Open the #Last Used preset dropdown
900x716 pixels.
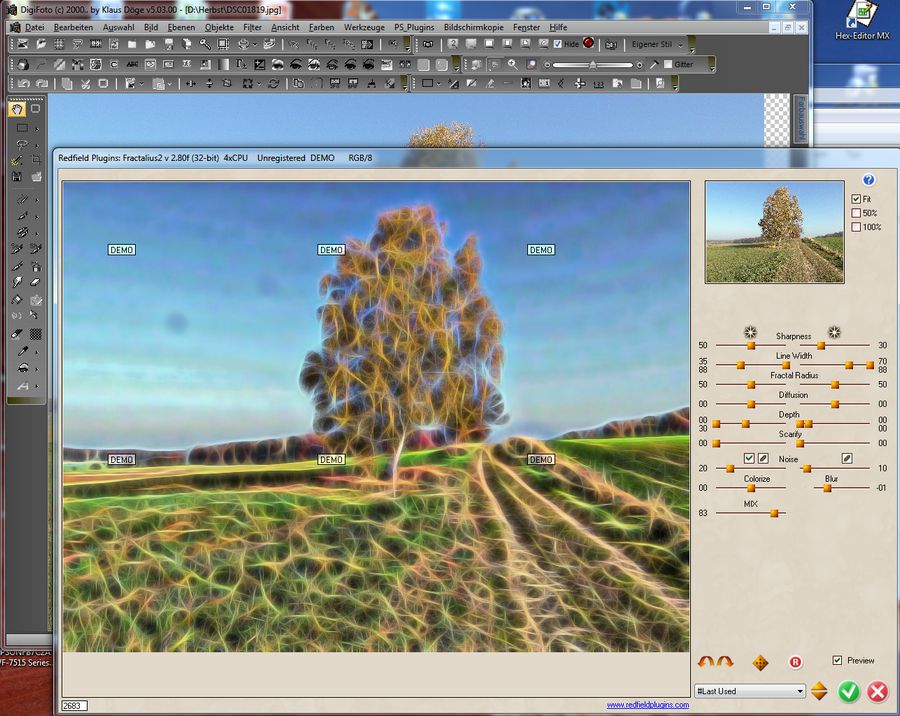point(750,691)
